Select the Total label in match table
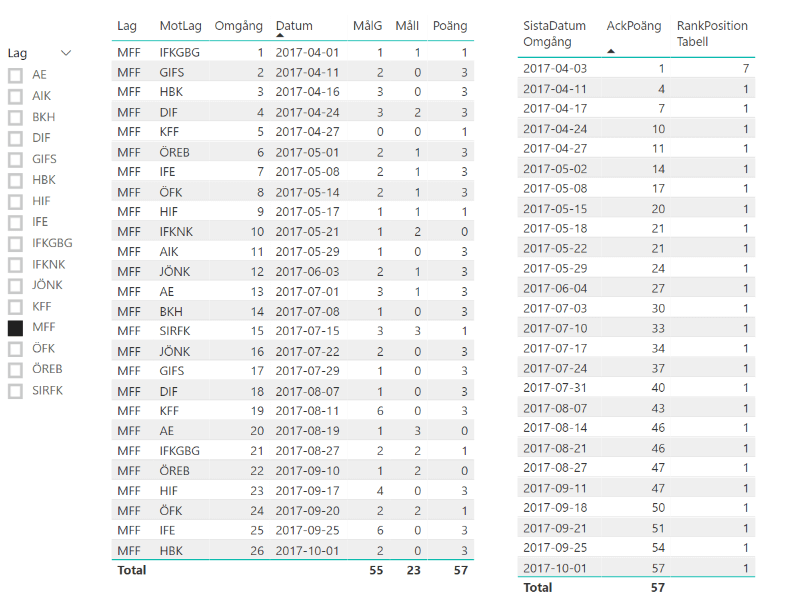The image size is (790, 612). click(132, 570)
